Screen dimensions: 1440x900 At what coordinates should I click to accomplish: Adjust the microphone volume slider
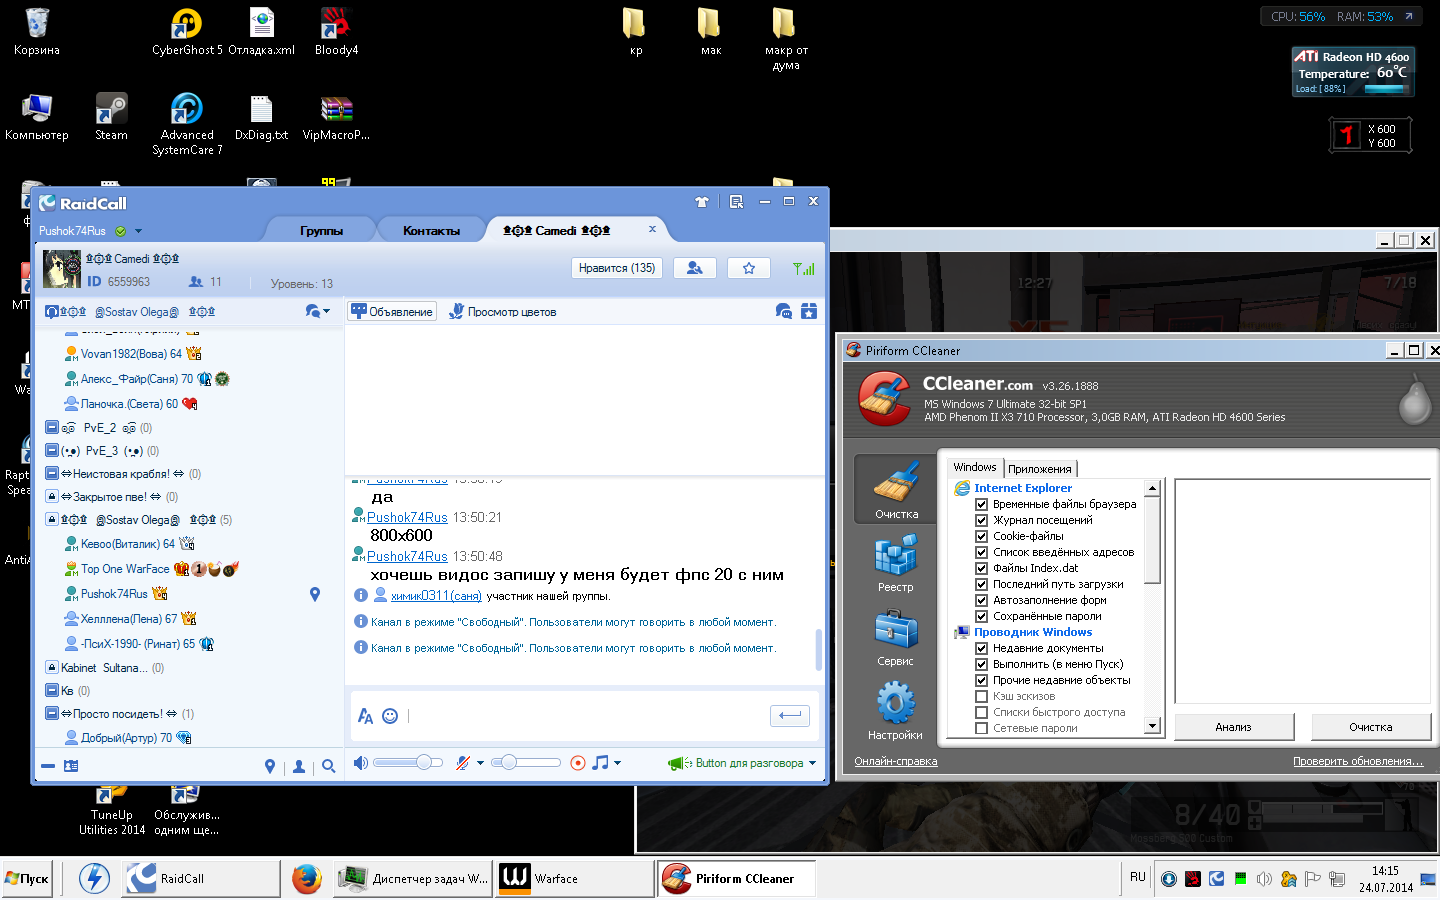pos(526,763)
